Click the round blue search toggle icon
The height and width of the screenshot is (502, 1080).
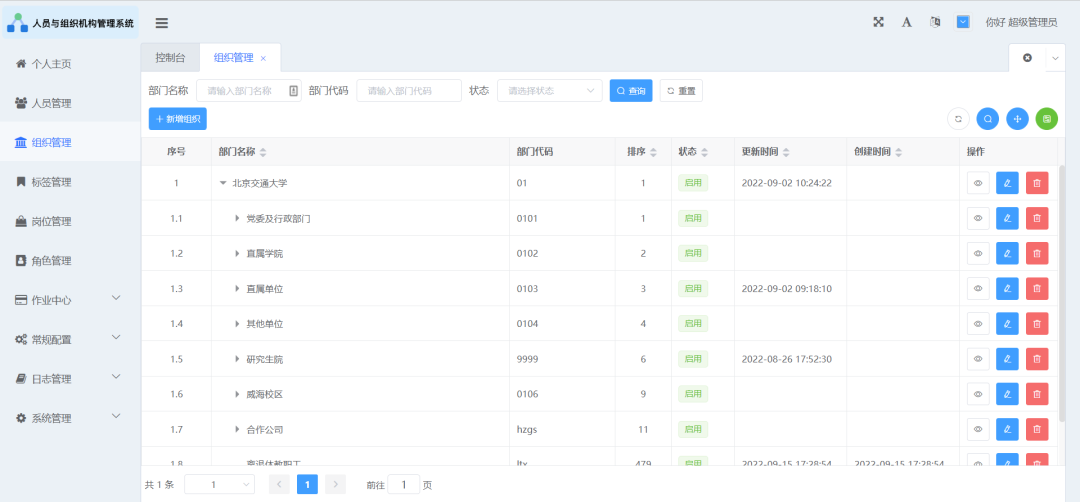click(x=988, y=118)
